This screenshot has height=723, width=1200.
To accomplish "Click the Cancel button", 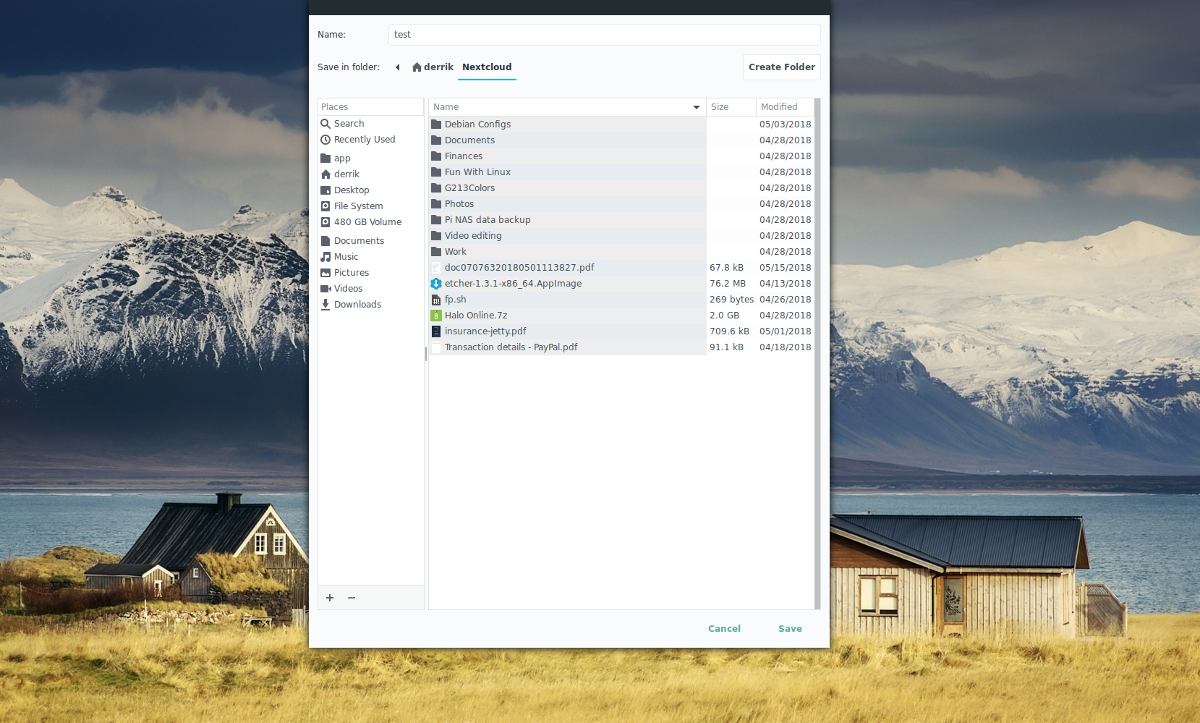I will 724,629.
